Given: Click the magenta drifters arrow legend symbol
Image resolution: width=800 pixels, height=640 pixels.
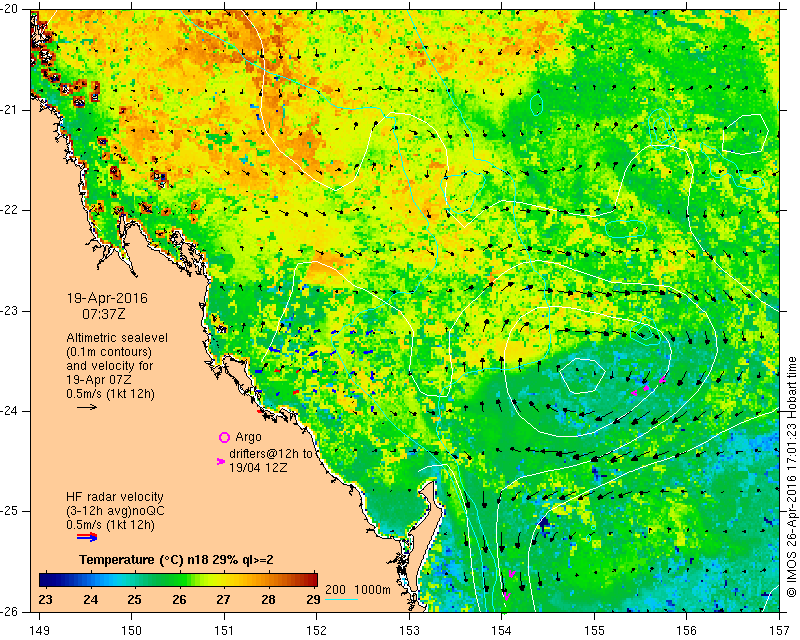Looking at the screenshot, I should tap(221, 461).
